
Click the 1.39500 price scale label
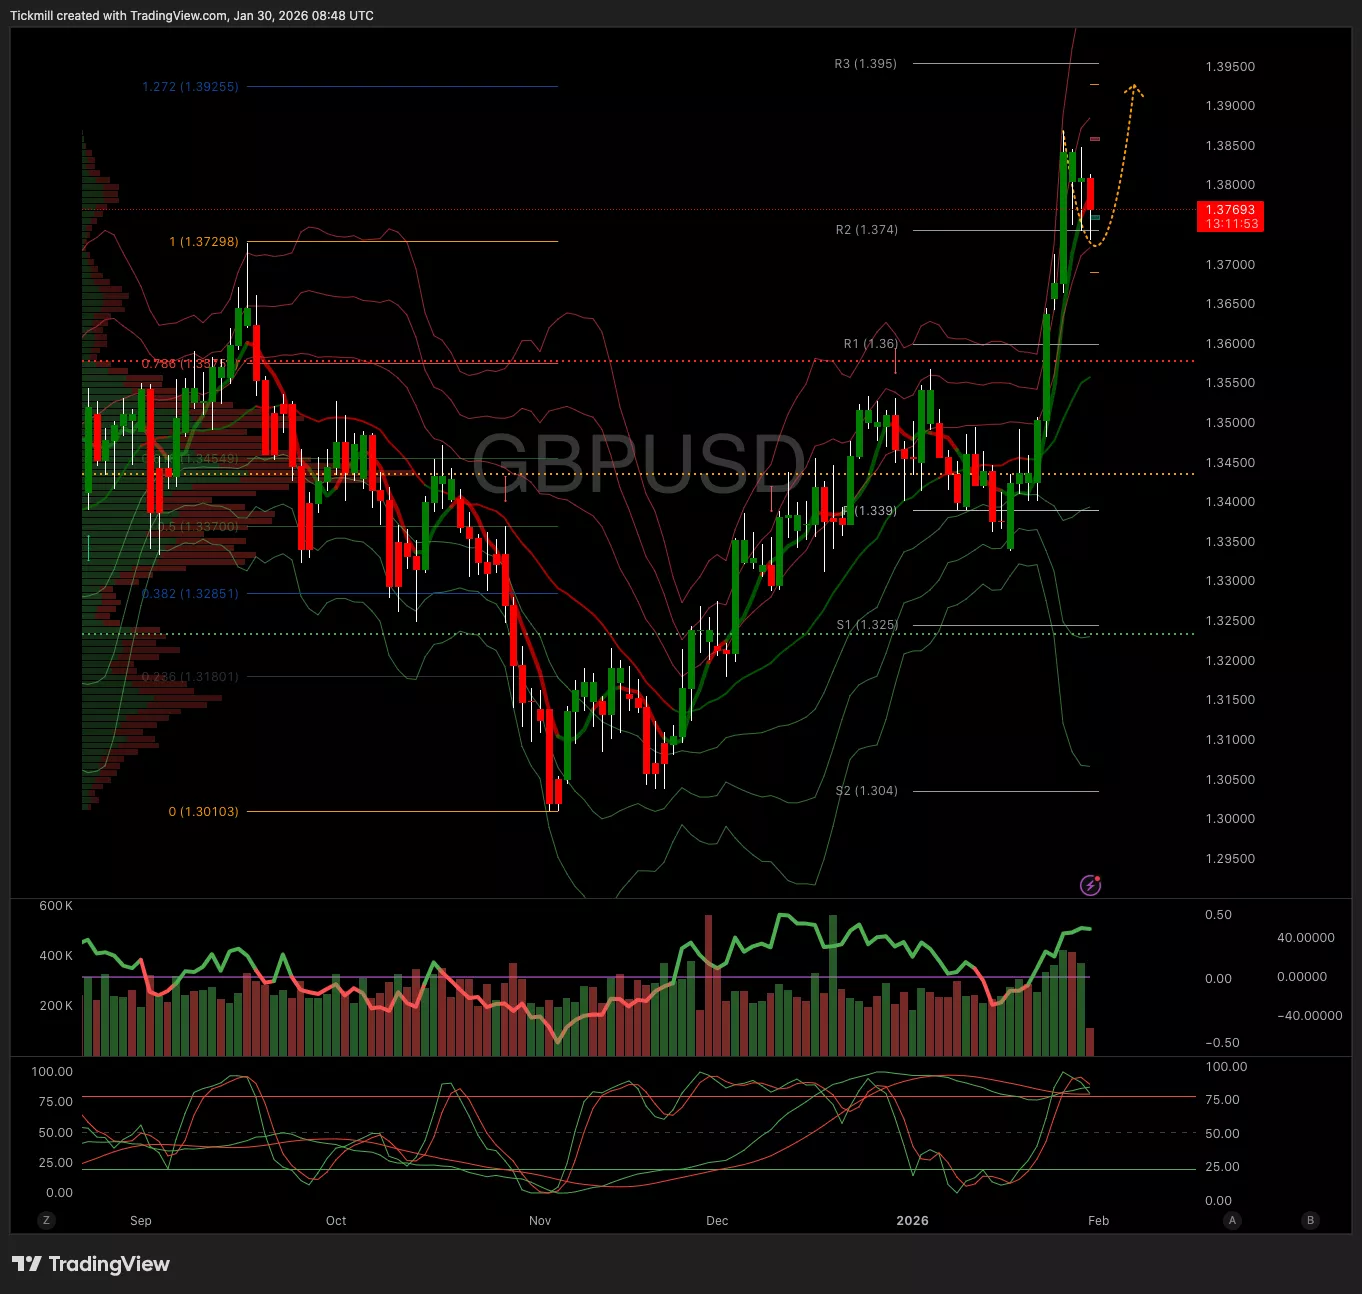[1230, 67]
